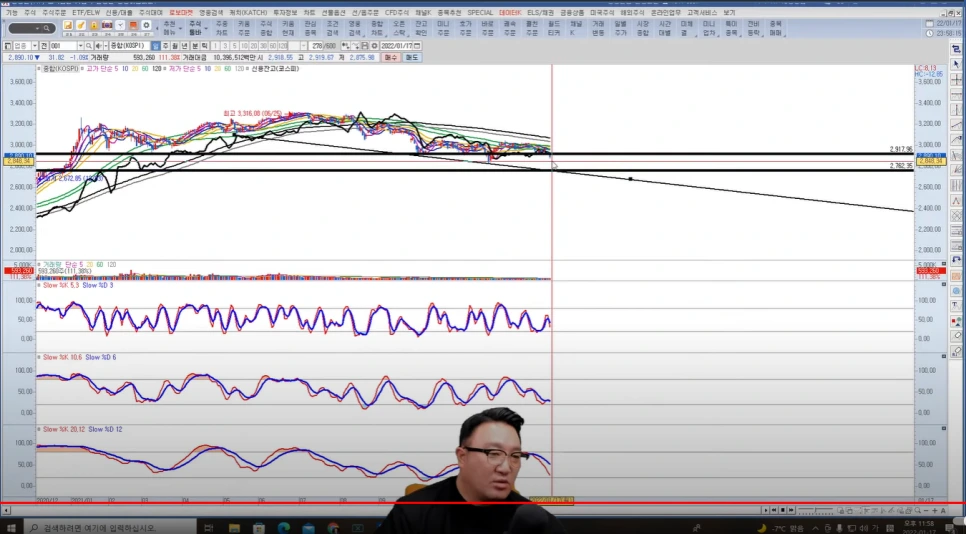This screenshot has width=966, height=534.
Task: Select the text annotation tool
Action: [x=956, y=305]
